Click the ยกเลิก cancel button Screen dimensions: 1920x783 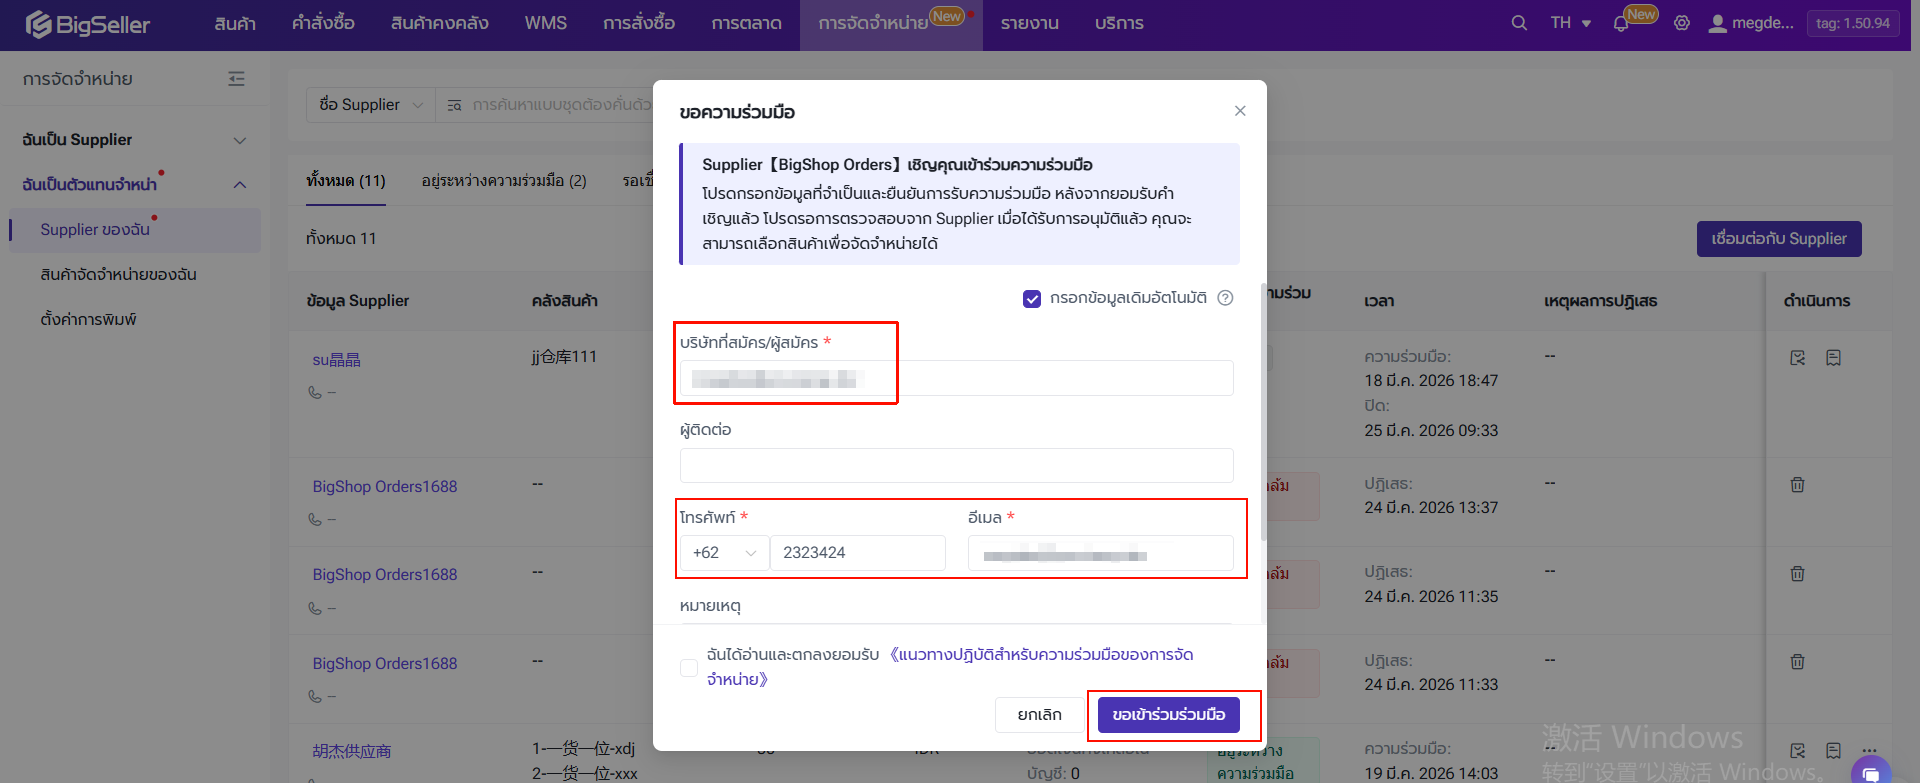pos(1040,715)
